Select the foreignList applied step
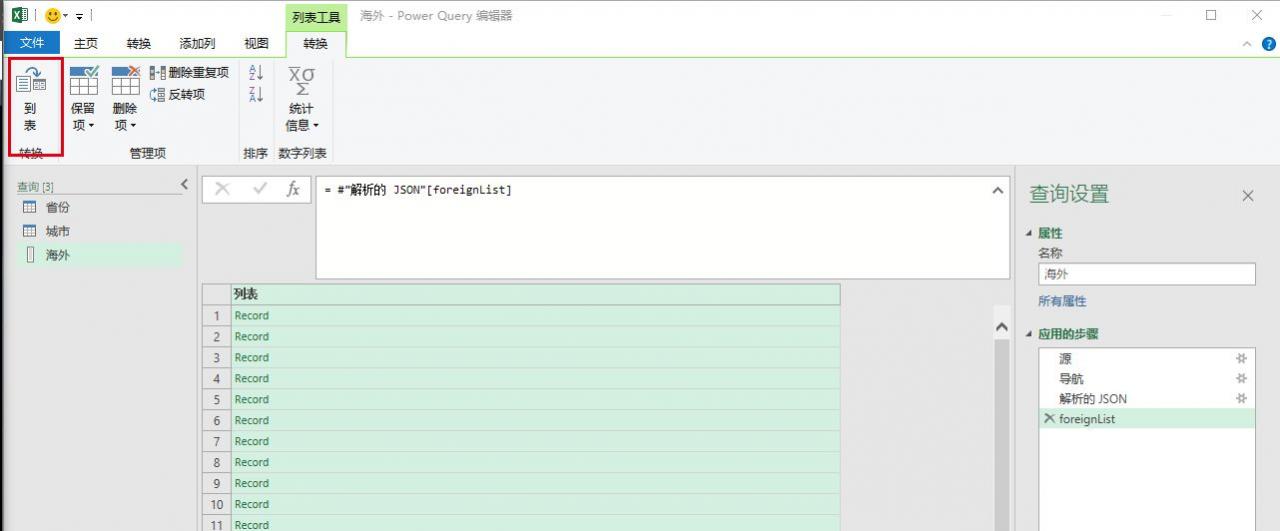Viewport: 1280px width, 531px height. click(1146, 419)
